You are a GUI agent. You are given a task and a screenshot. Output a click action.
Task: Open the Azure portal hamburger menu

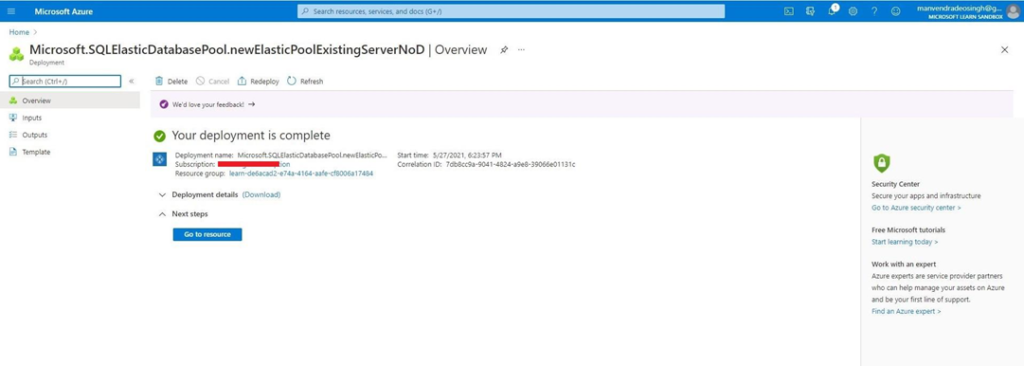(x=11, y=11)
